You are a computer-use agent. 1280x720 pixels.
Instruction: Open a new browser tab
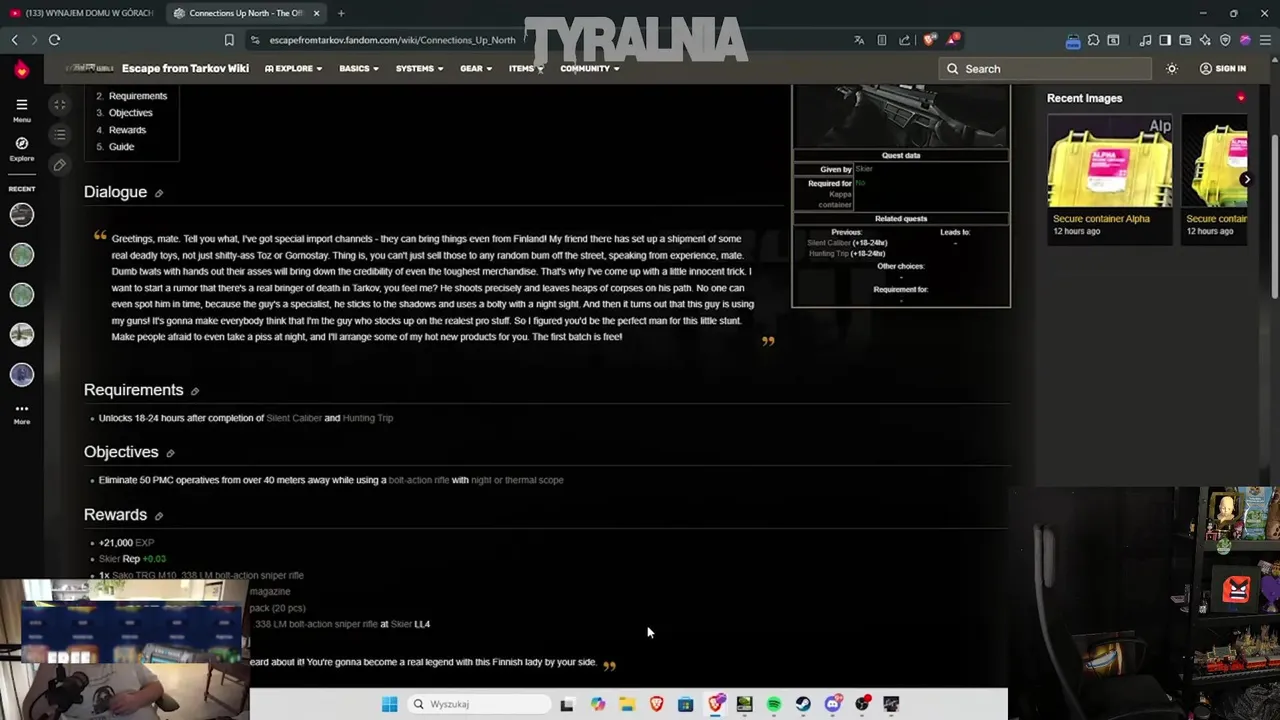coord(341,13)
